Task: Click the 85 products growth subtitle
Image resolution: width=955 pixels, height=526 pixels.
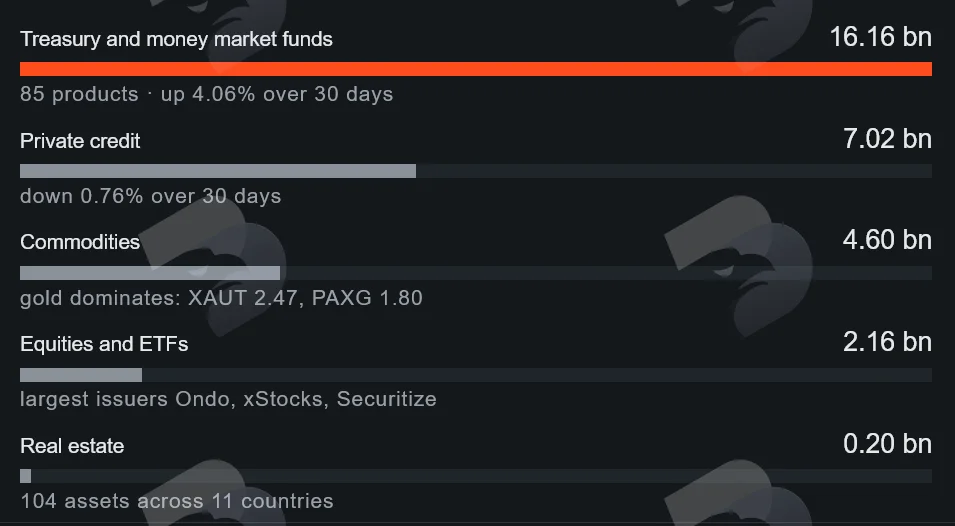Action: [x=206, y=94]
